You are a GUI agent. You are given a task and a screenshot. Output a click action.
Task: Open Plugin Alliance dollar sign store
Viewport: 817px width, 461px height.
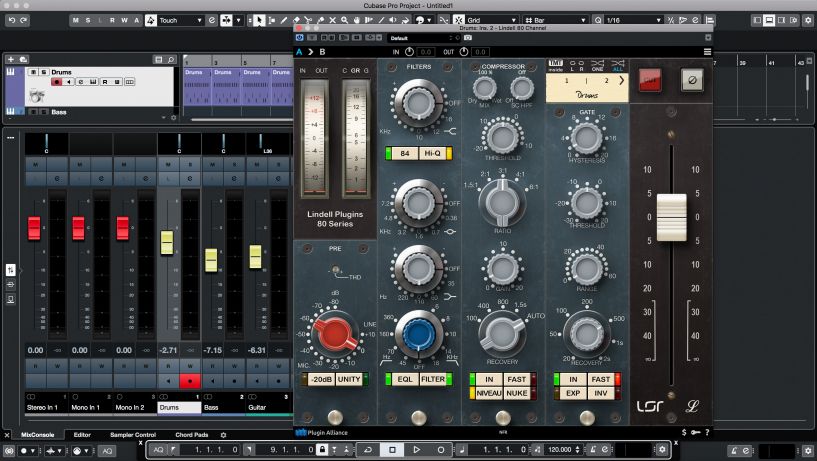coord(684,432)
